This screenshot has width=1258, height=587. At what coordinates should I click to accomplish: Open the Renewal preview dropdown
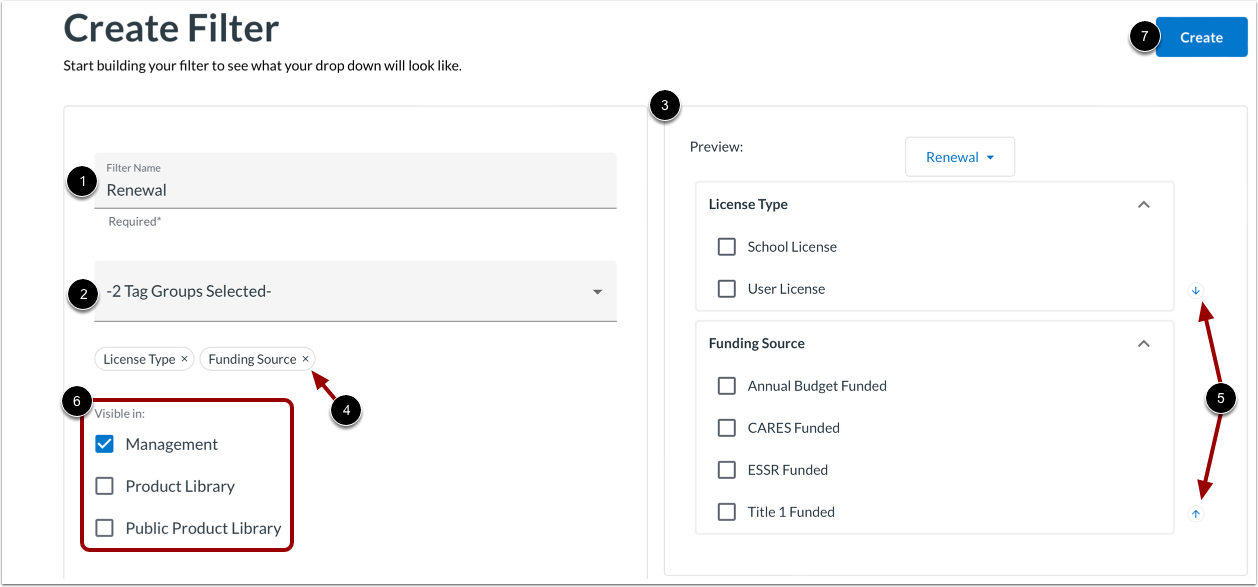(x=959, y=156)
